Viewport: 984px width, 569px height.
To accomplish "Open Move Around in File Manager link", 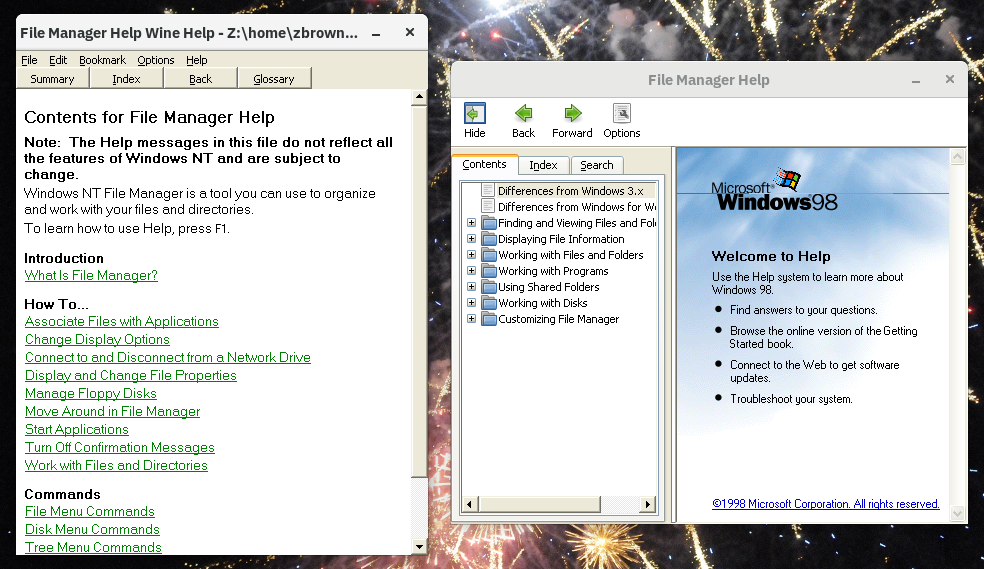I will click(x=112, y=412).
